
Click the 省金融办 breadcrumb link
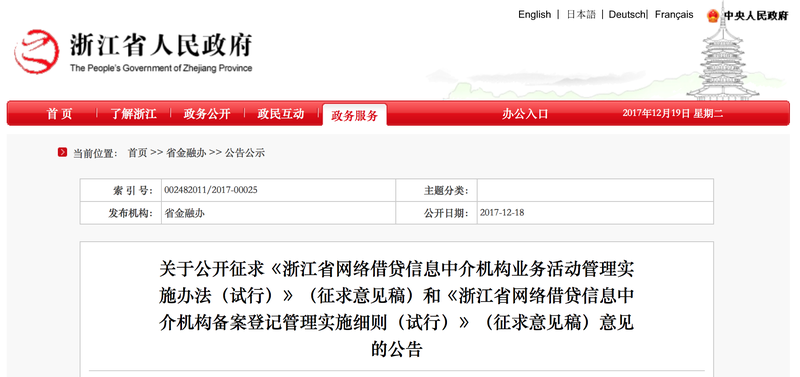pos(186,153)
